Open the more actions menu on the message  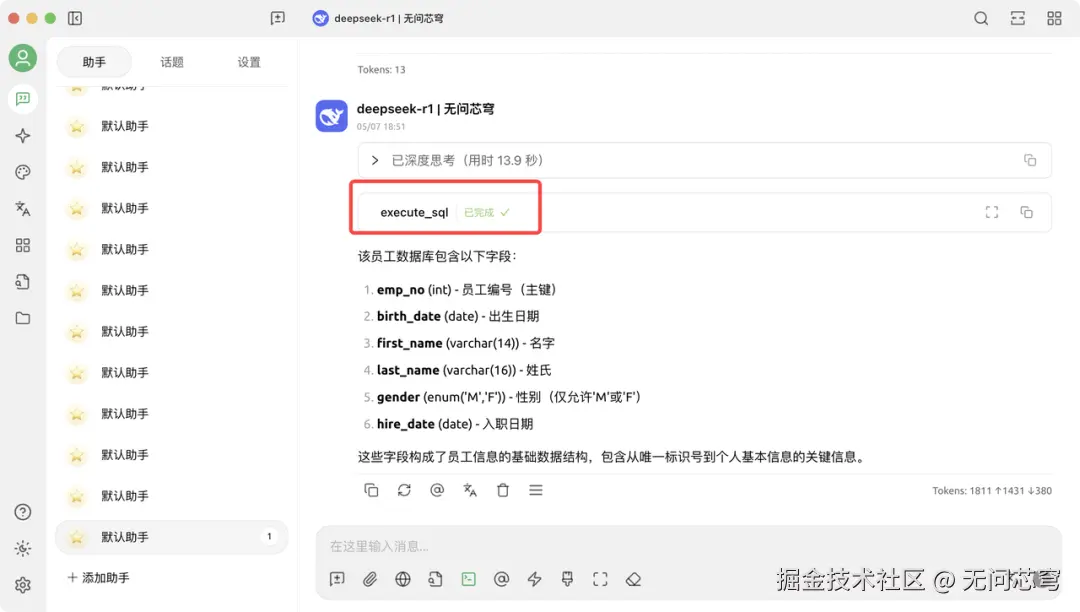[x=536, y=490]
